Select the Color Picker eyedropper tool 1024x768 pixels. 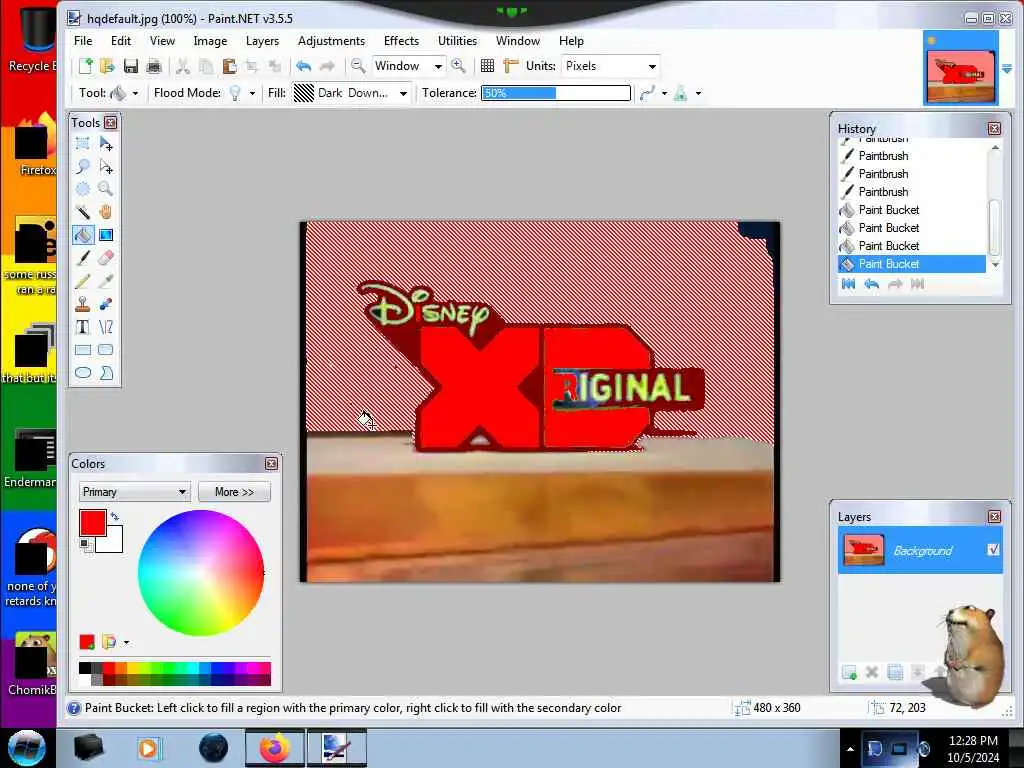pyautogui.click(x=106, y=281)
